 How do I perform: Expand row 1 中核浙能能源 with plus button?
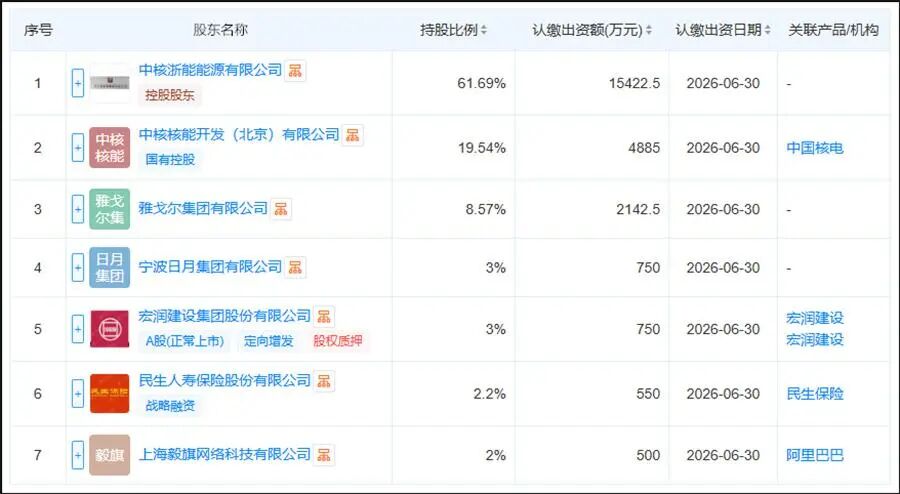coord(78,83)
